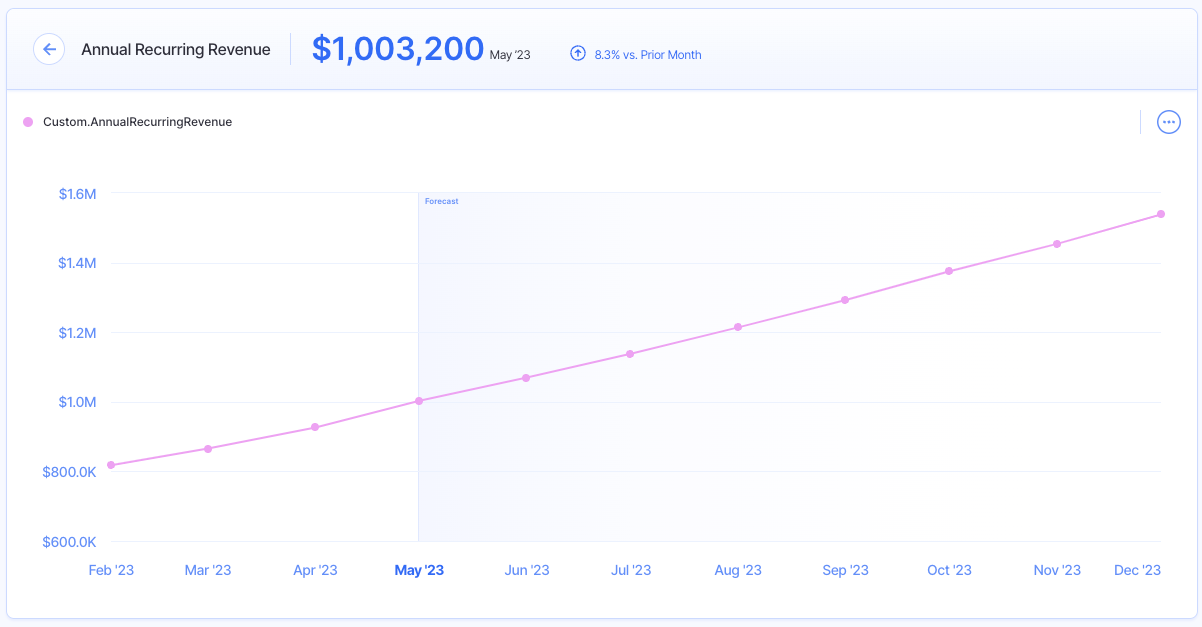Open the chart options ellipsis menu
The image size is (1202, 627).
[x=1168, y=122]
